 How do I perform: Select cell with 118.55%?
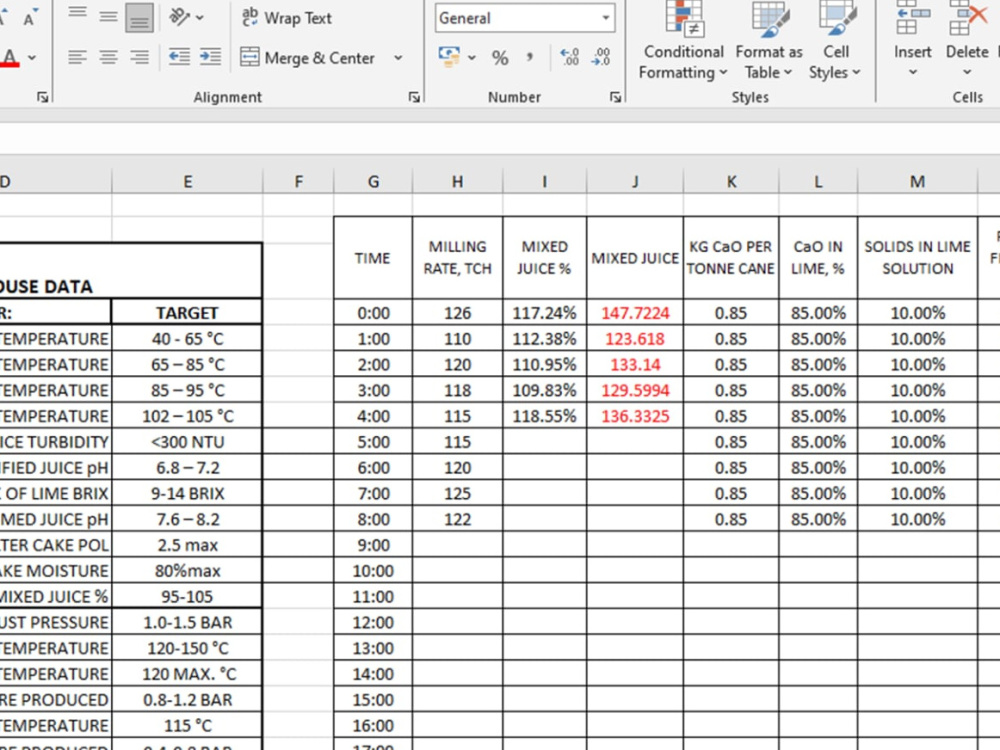544,416
